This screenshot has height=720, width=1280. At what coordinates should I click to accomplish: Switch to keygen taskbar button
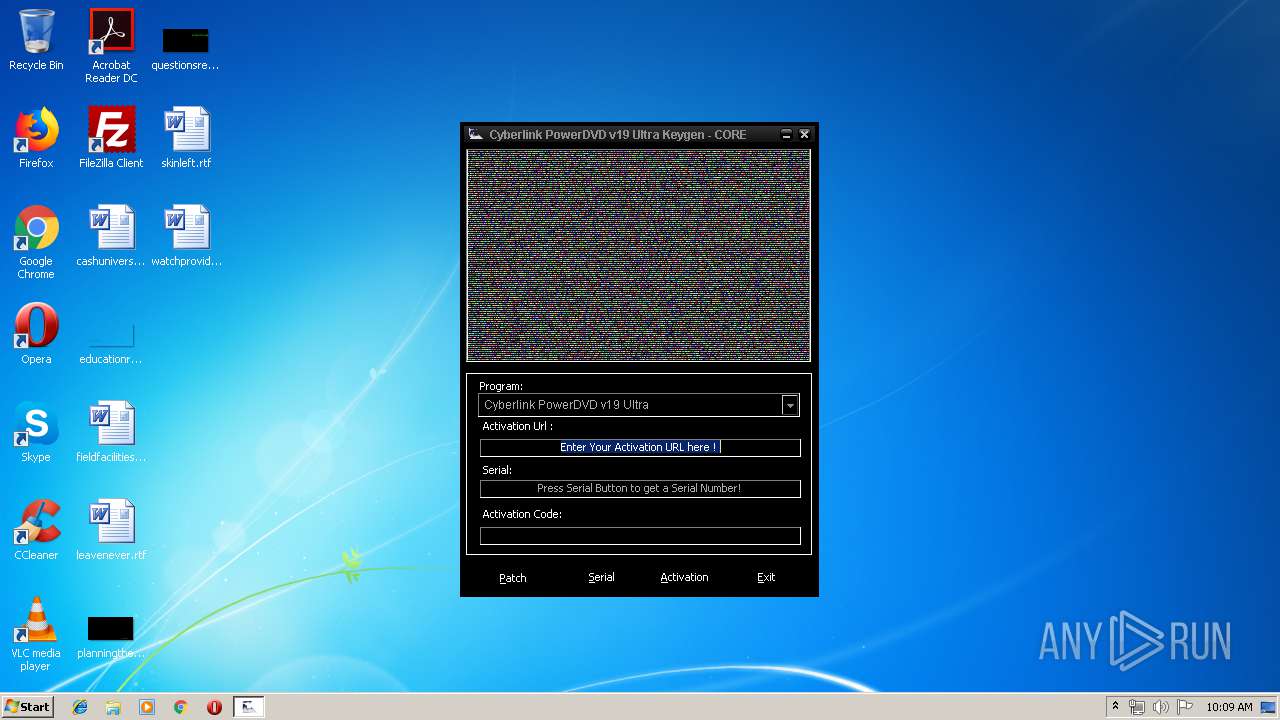(x=248, y=707)
